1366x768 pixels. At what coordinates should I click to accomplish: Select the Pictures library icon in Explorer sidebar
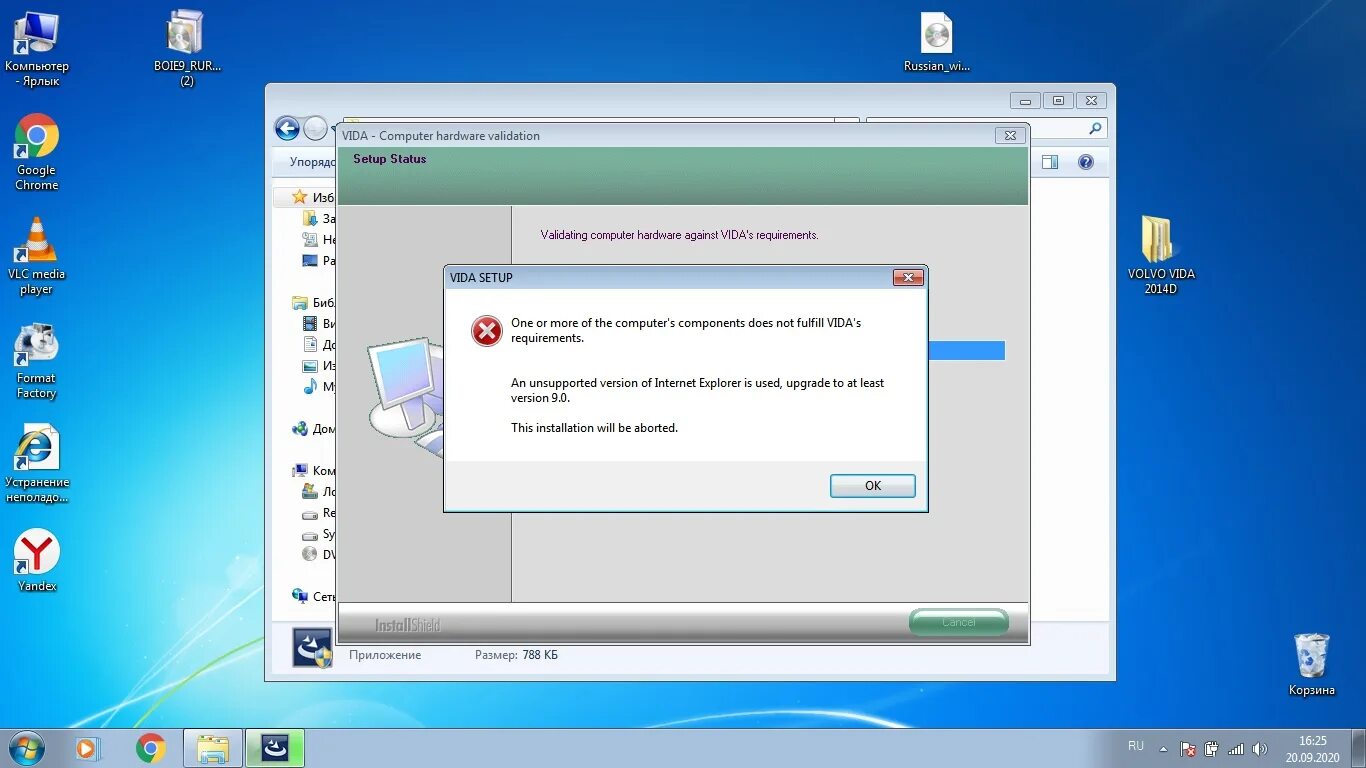pos(310,365)
